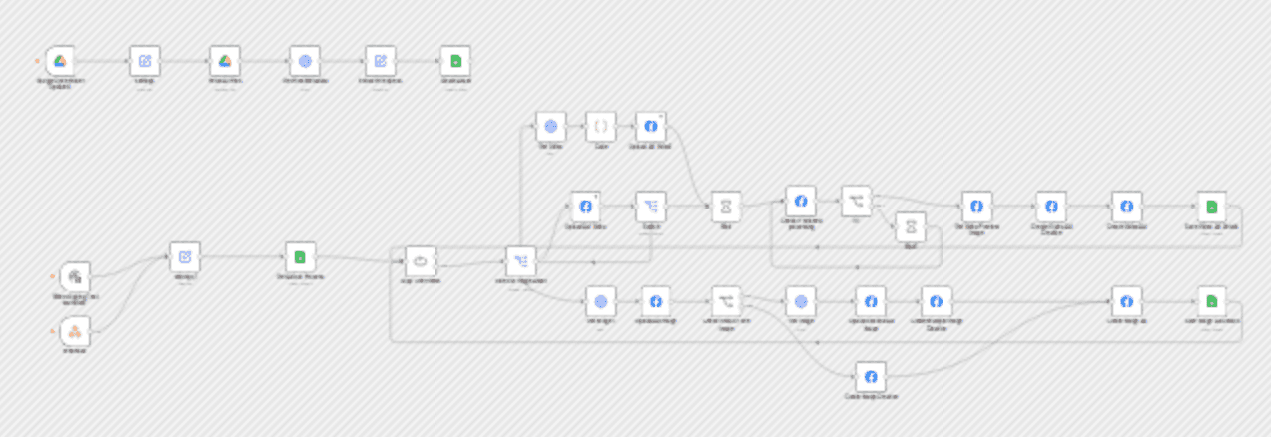
Task: Open the first HTTP globe node in image branch
Action: (600, 300)
